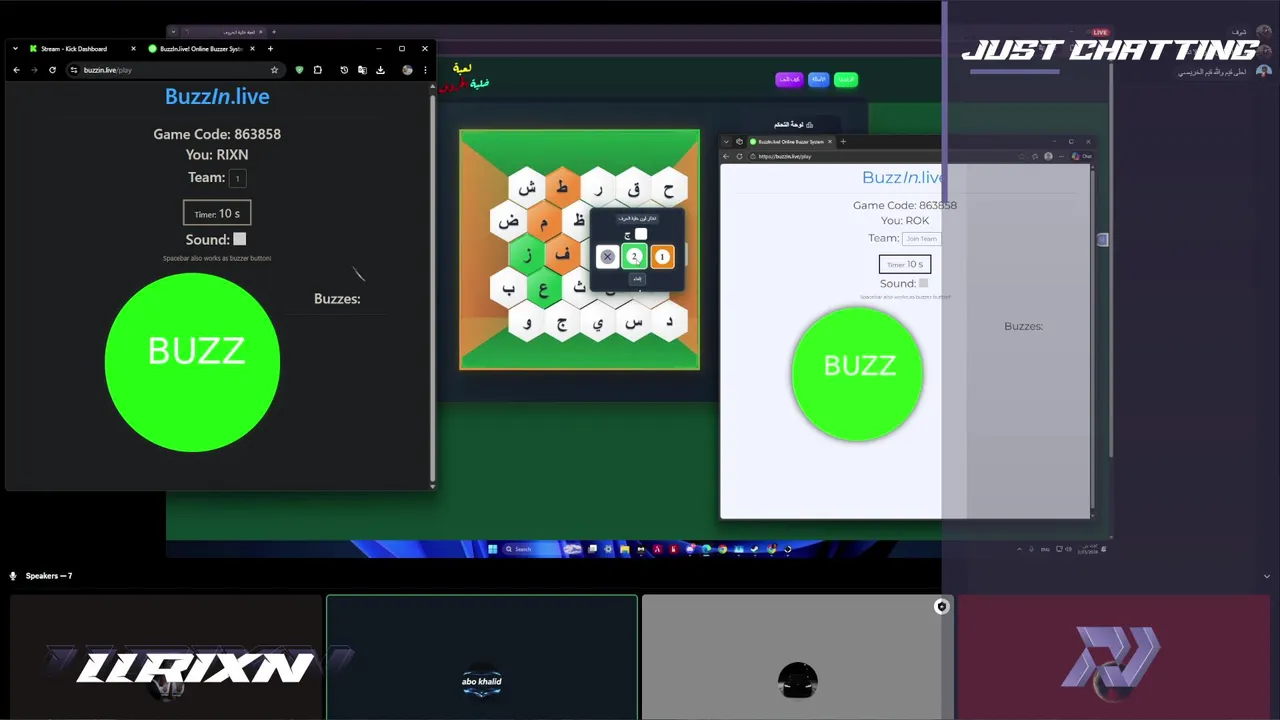Click the د hexagon tile
This screenshot has height=720, width=1280.
tap(669, 322)
